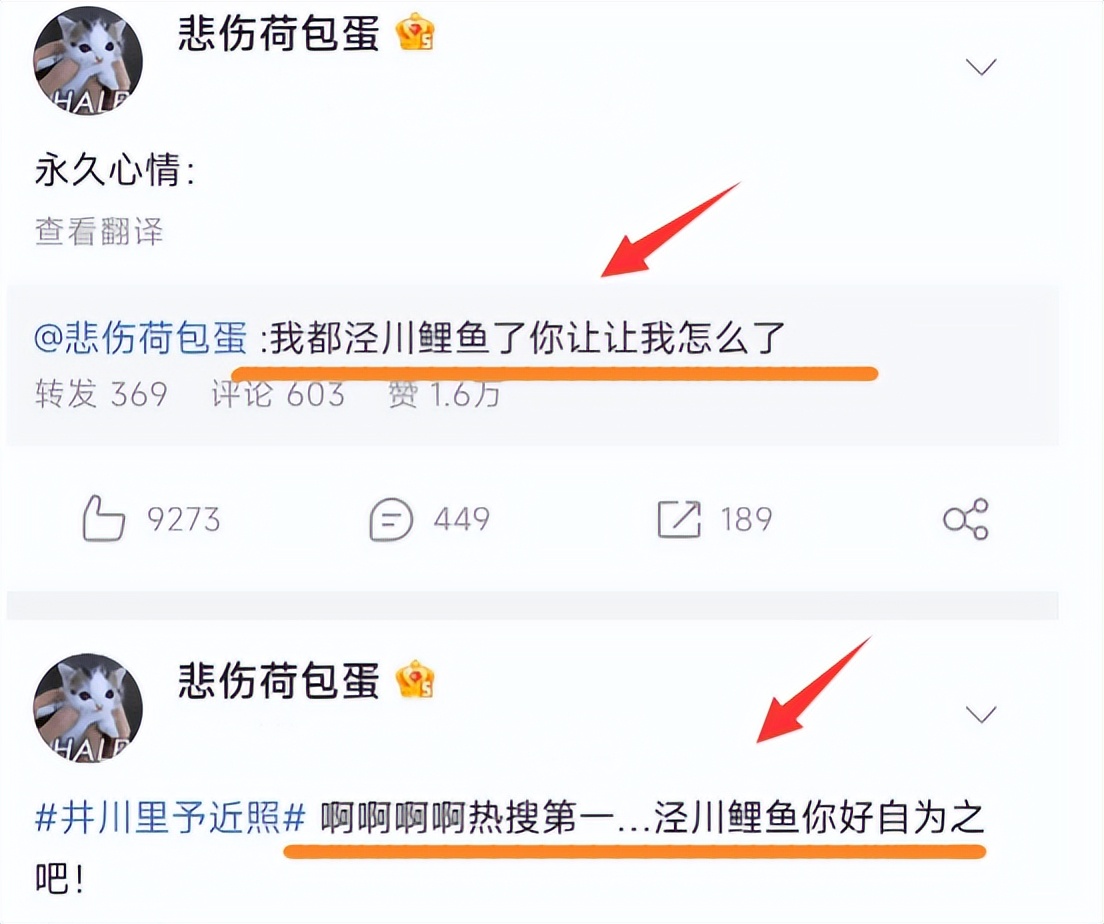The image size is (1104, 924).
Task: Expand the second post's chevron menu
Action: pos(981,715)
